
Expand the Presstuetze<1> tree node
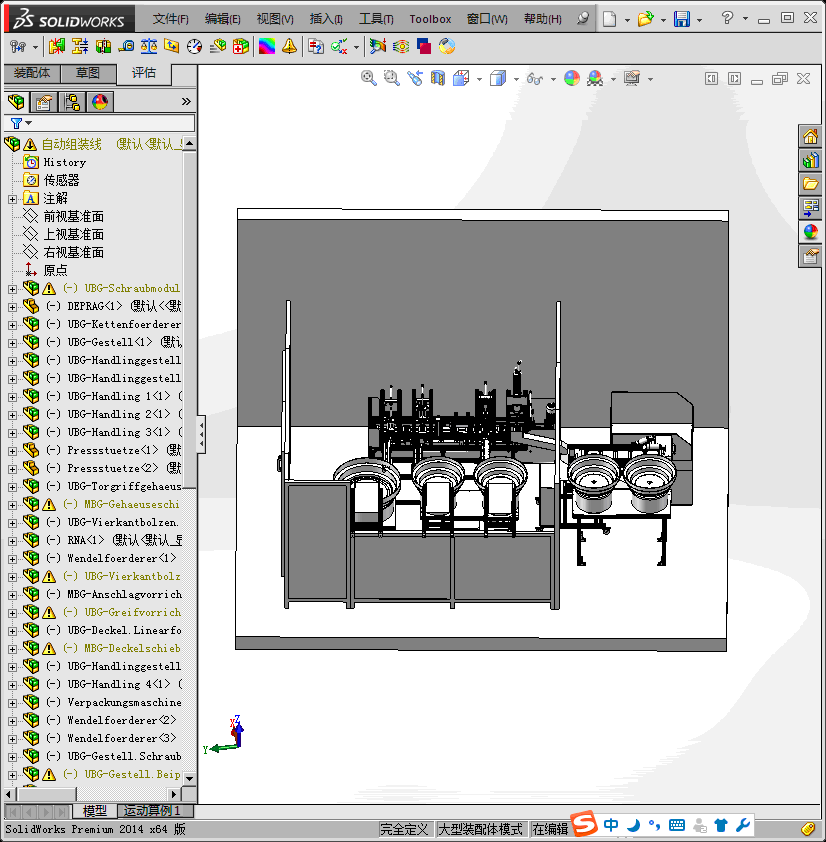tap(12, 451)
